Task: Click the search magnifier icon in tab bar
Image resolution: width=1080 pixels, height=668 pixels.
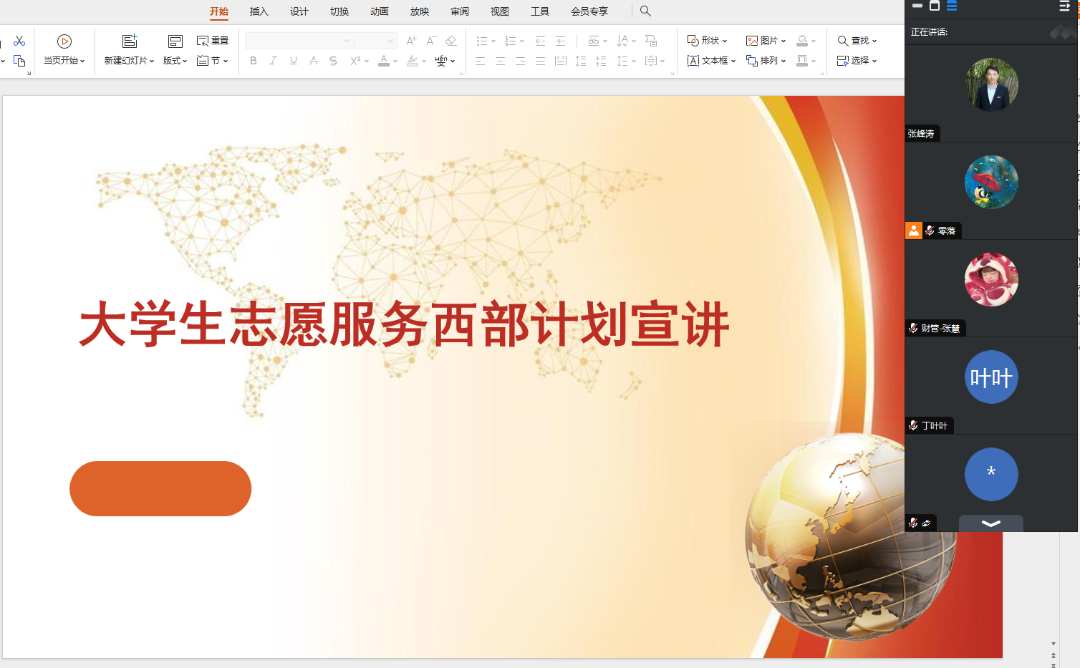Action: 645,11
